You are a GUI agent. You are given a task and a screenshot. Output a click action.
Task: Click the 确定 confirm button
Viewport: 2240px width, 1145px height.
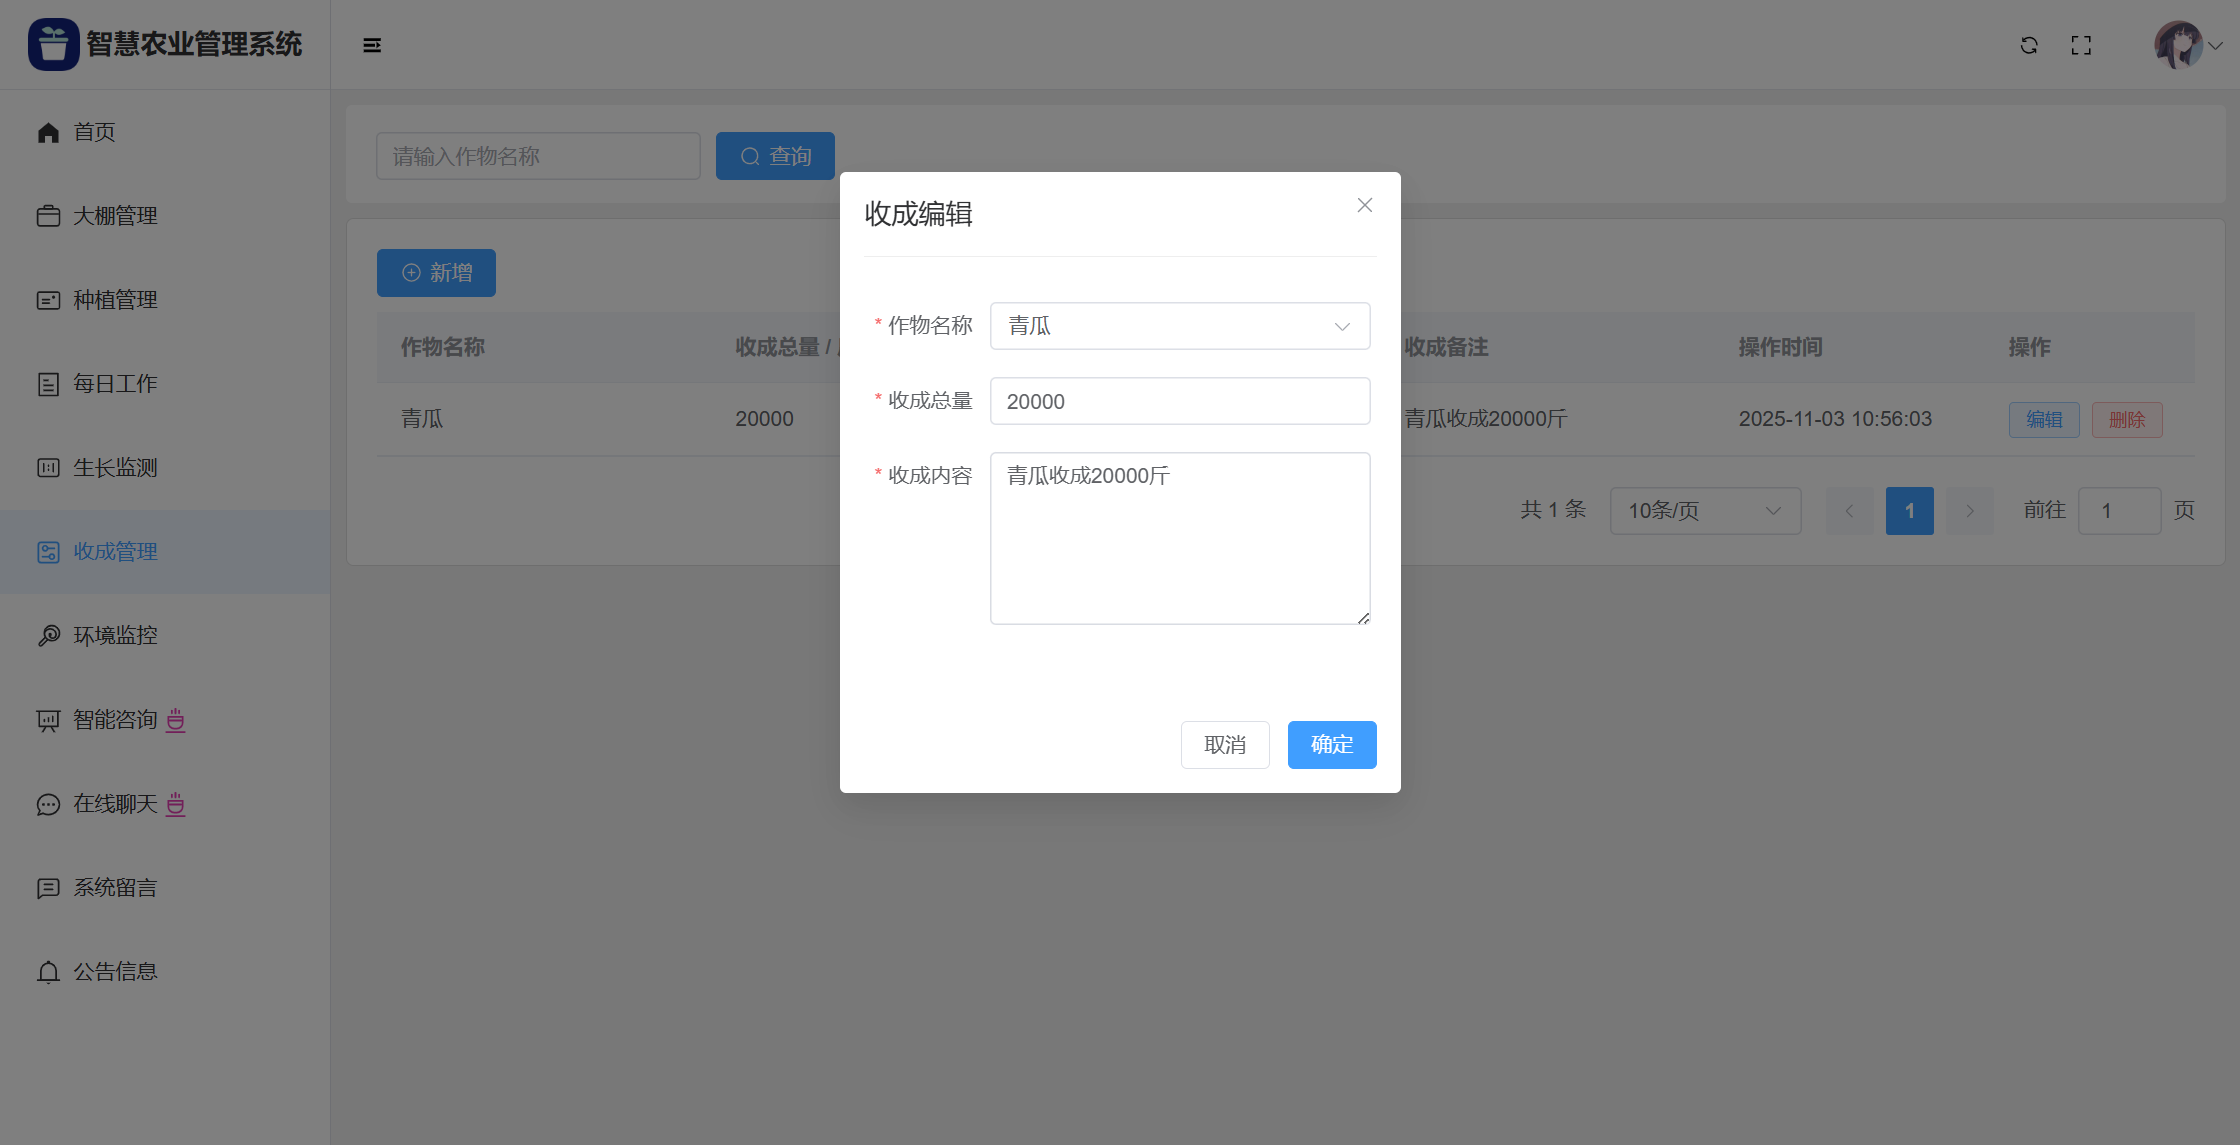(x=1331, y=745)
